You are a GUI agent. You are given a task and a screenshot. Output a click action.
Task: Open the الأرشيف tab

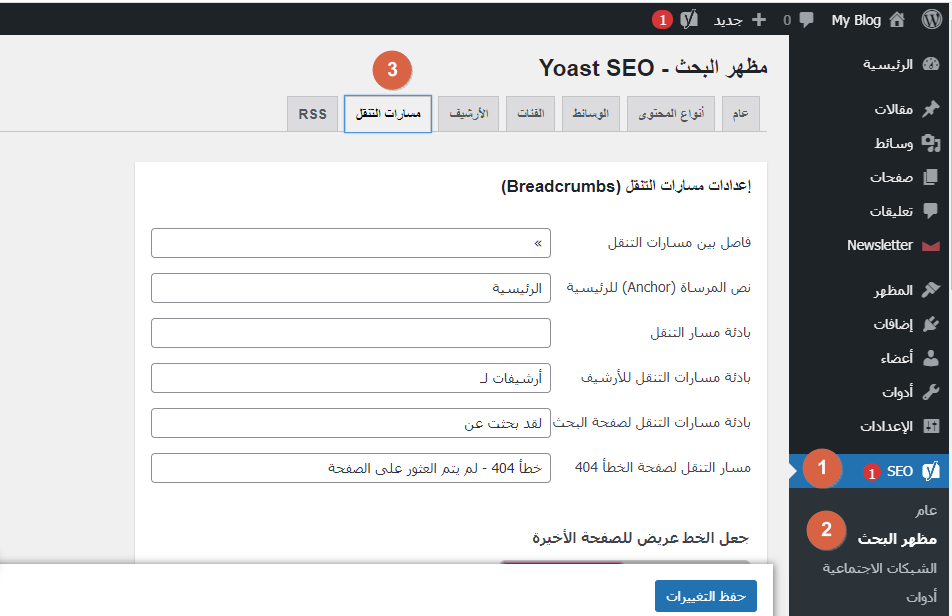point(468,113)
